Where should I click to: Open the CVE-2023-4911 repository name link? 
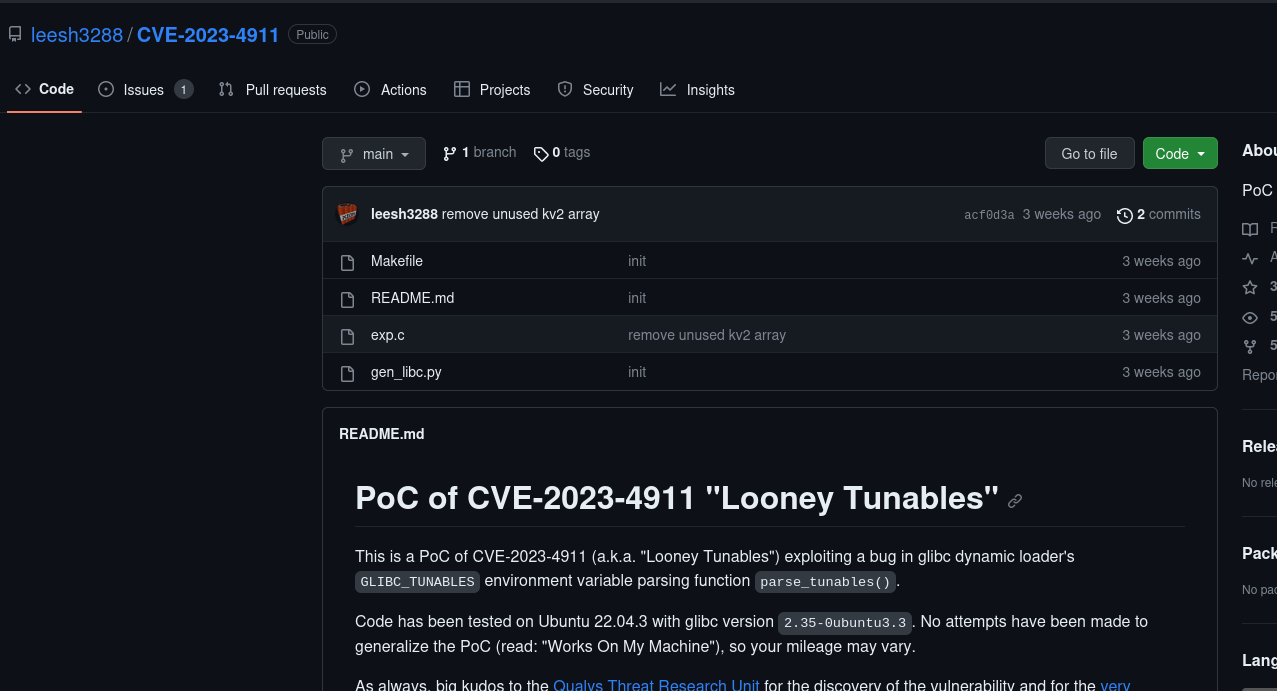208,35
